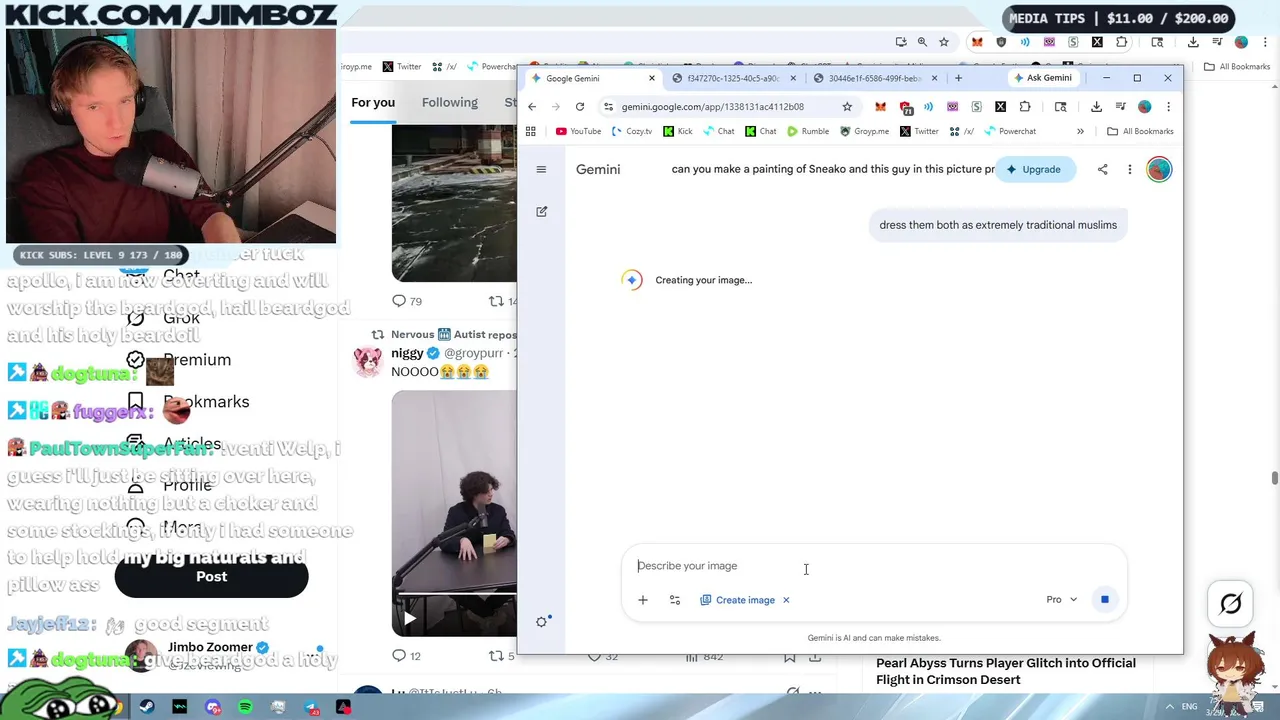Click the Post button on X
This screenshot has width=1280, height=720.
point(211,576)
